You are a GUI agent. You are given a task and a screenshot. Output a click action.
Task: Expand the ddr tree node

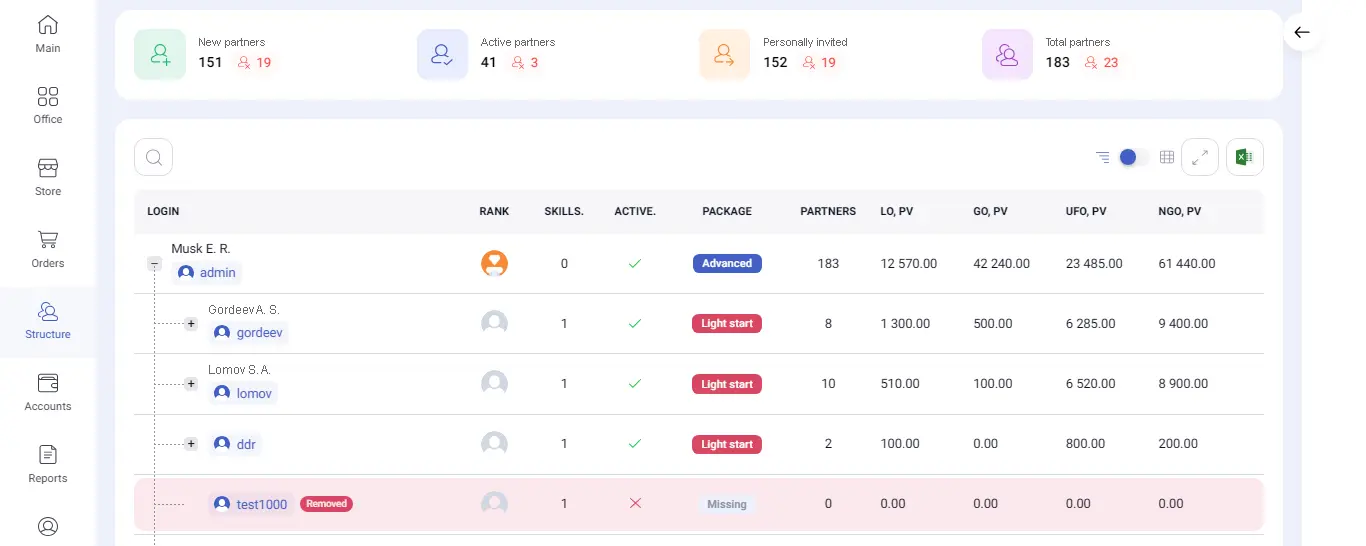(x=191, y=444)
